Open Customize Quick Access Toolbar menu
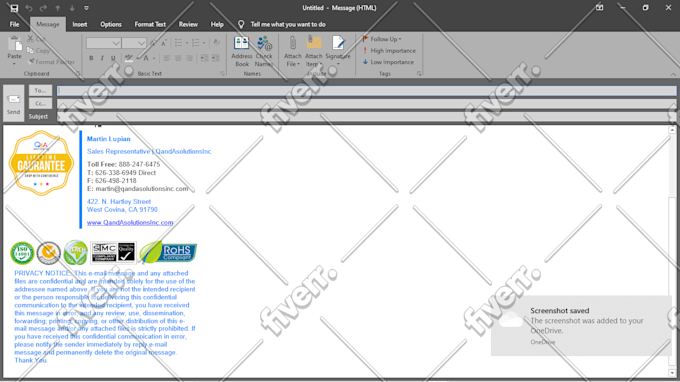Viewport: 680px width, 382px height. point(86,8)
